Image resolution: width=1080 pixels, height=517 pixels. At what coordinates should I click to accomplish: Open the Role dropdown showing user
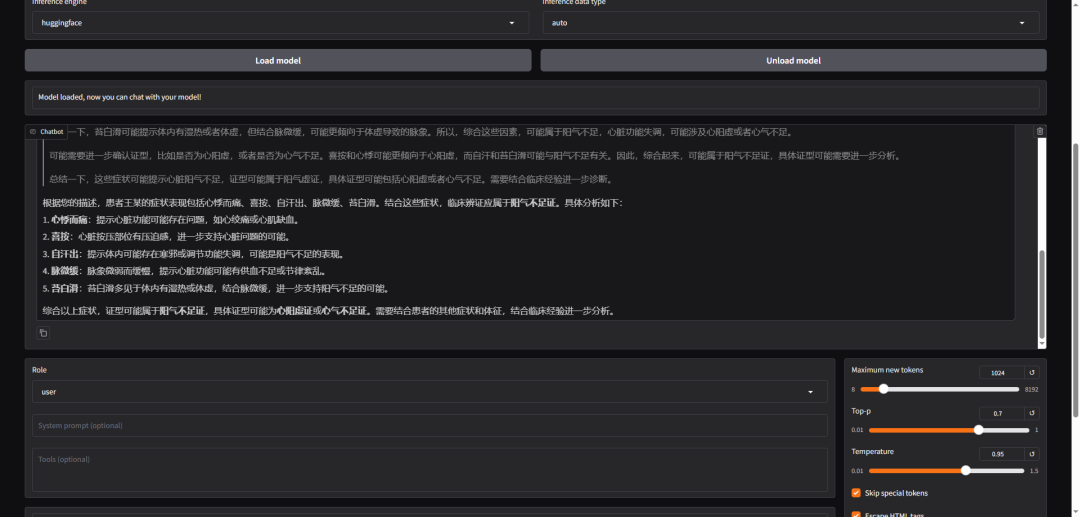pyautogui.click(x=430, y=392)
